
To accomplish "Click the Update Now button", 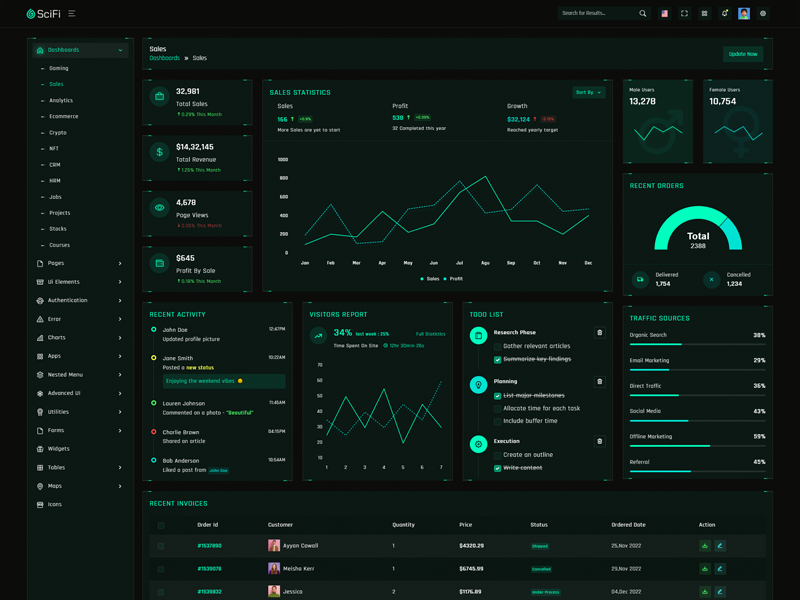I will (x=743, y=54).
